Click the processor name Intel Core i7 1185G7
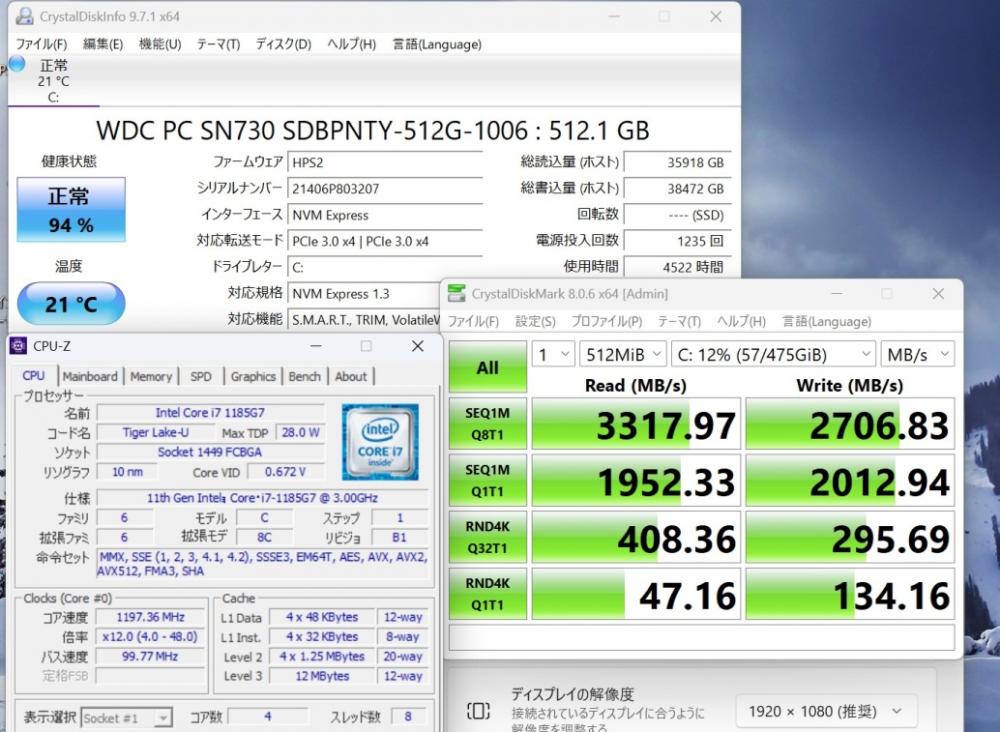 (210, 413)
